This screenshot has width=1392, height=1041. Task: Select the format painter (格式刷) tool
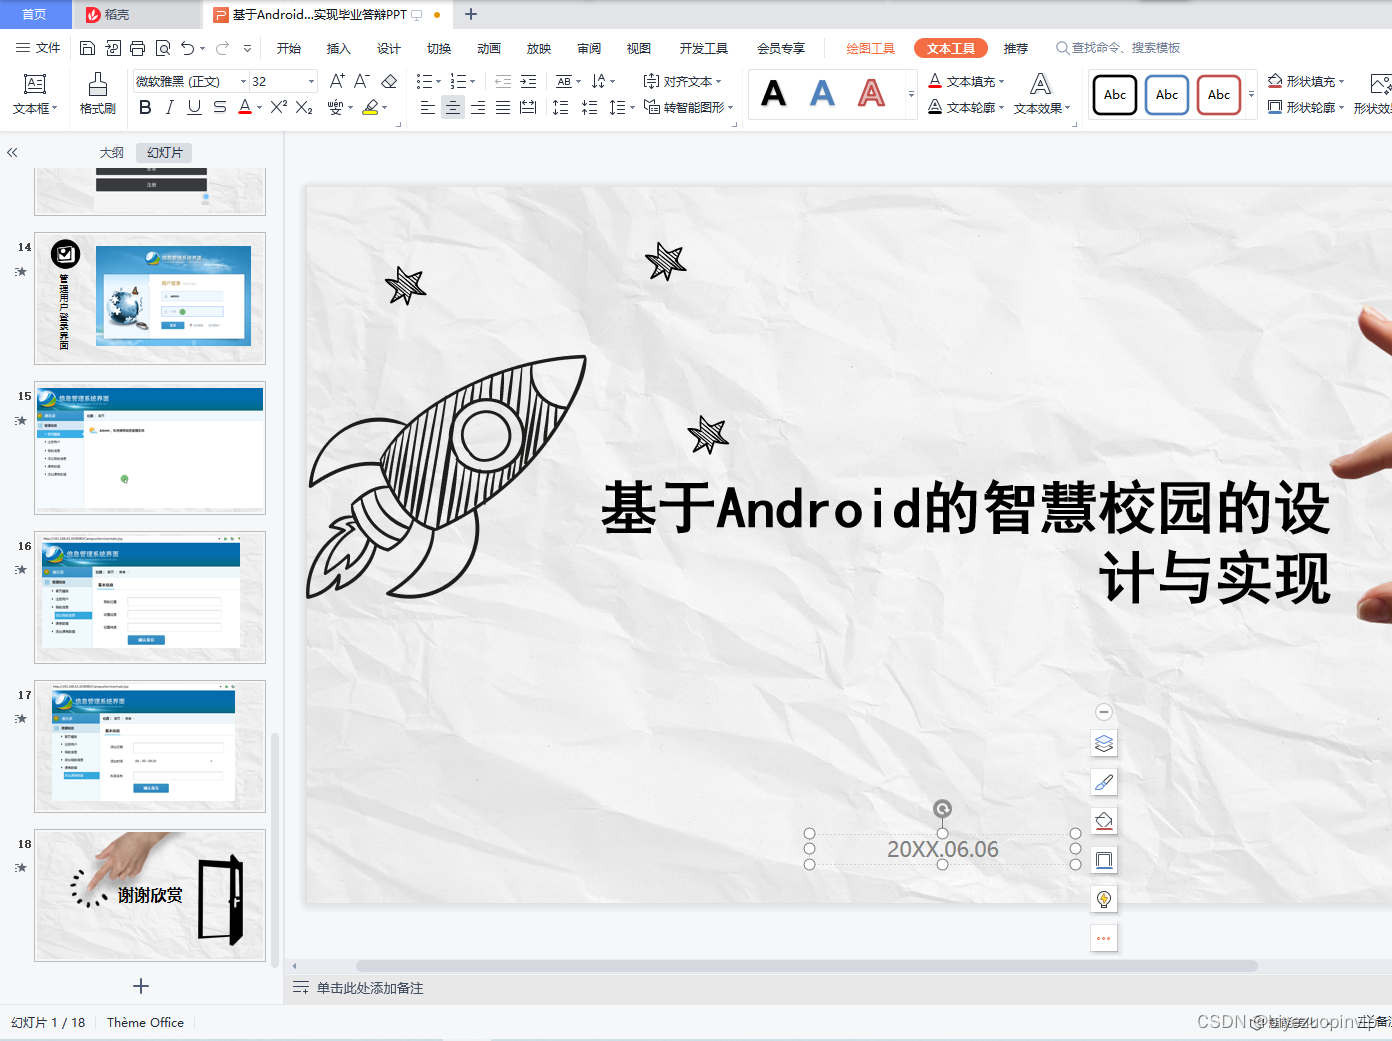(96, 94)
